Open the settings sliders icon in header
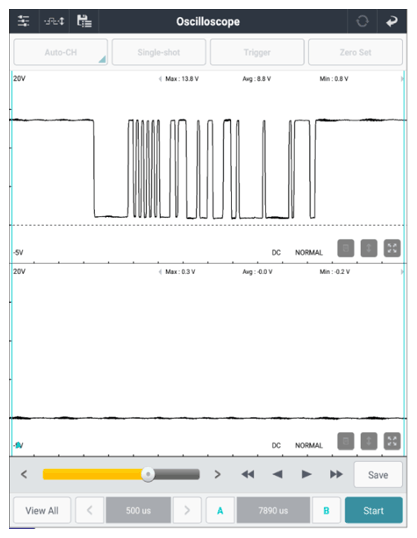Viewport: 417px width, 538px height. (x=23, y=21)
